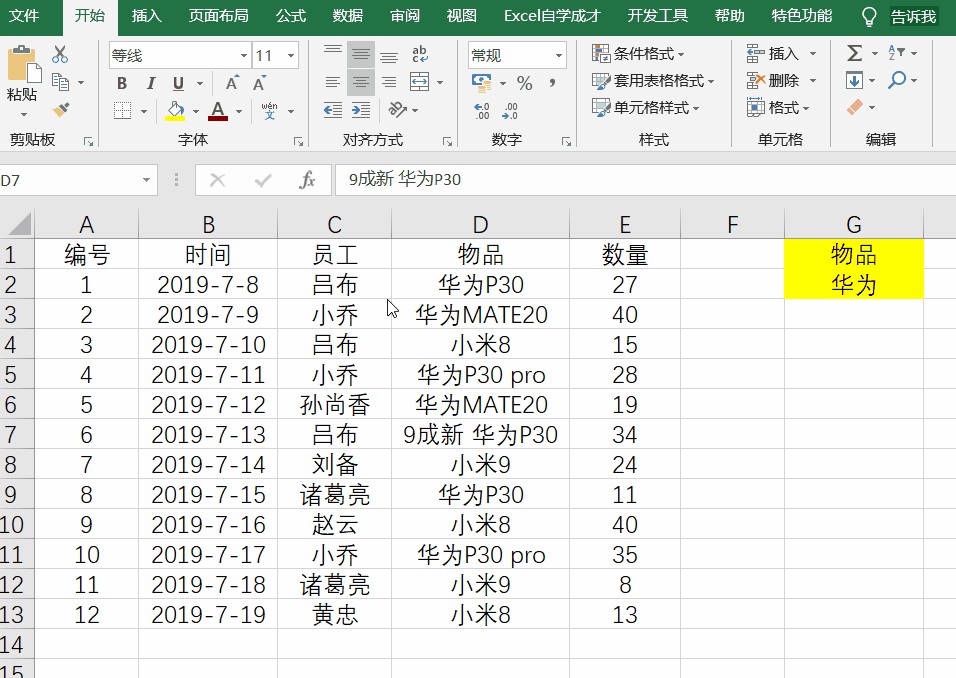This screenshot has width=956, height=678.
Task: Toggle wrap text button
Action: [x=420, y=54]
